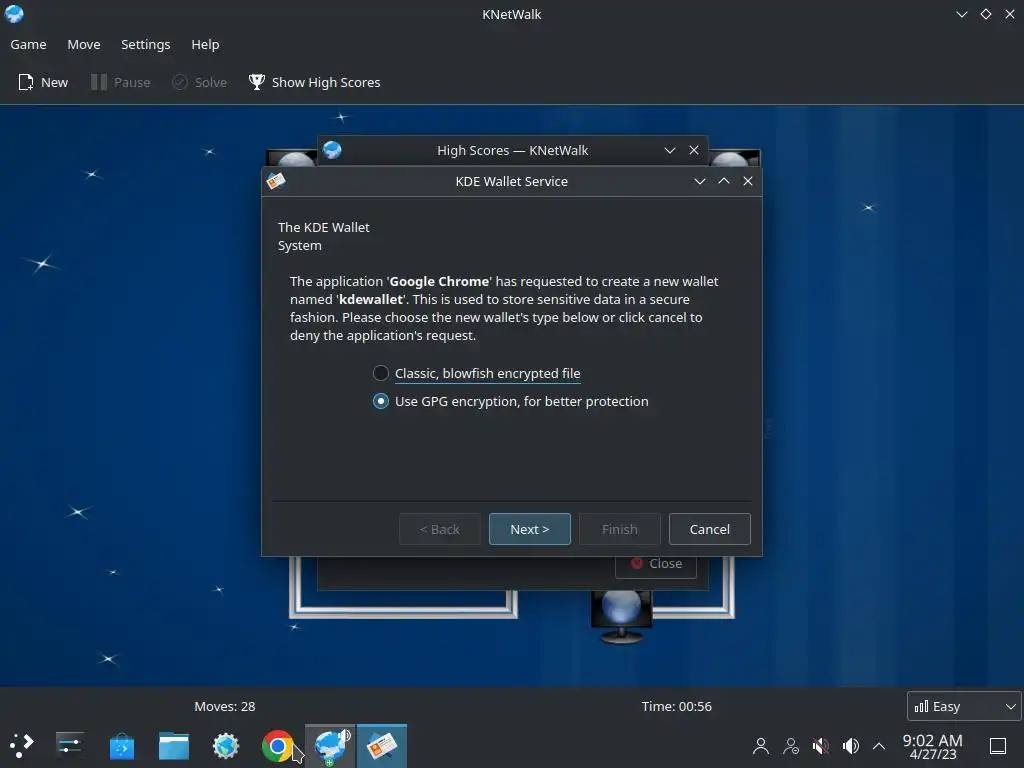Click the disabled < Back button
This screenshot has width=1024, height=768.
tap(440, 529)
